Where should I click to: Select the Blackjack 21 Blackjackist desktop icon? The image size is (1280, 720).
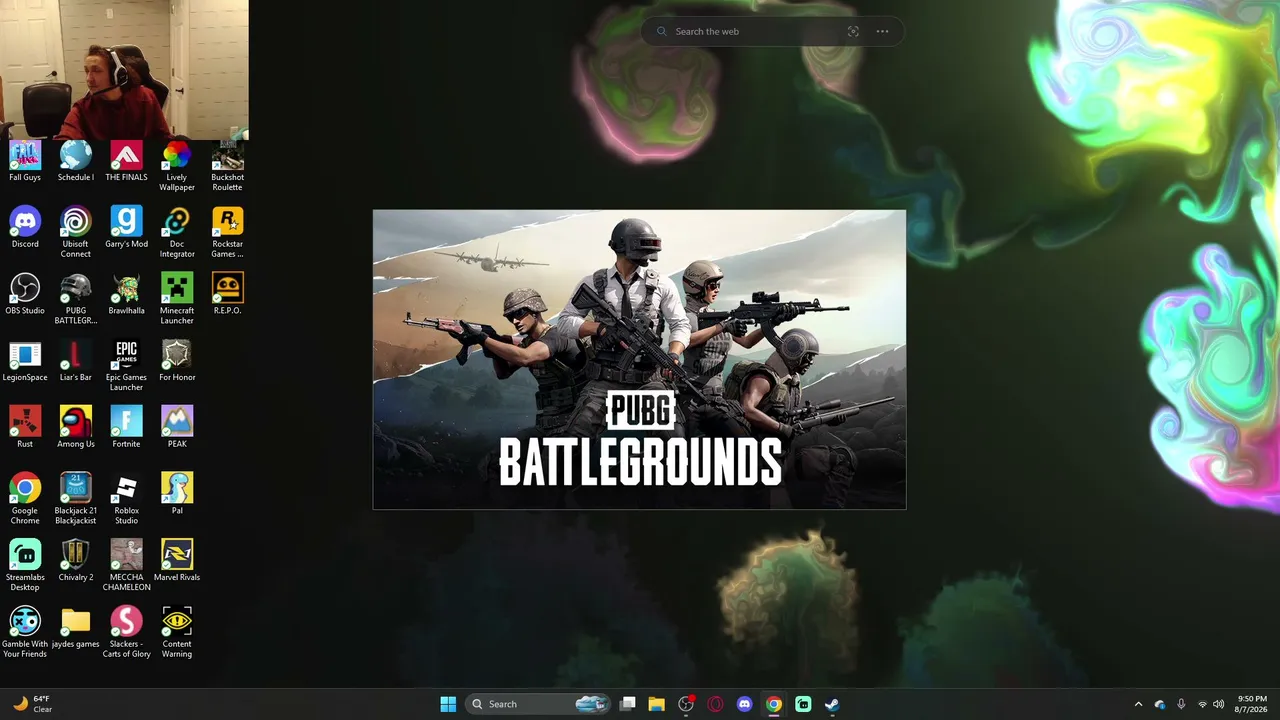[x=76, y=500]
